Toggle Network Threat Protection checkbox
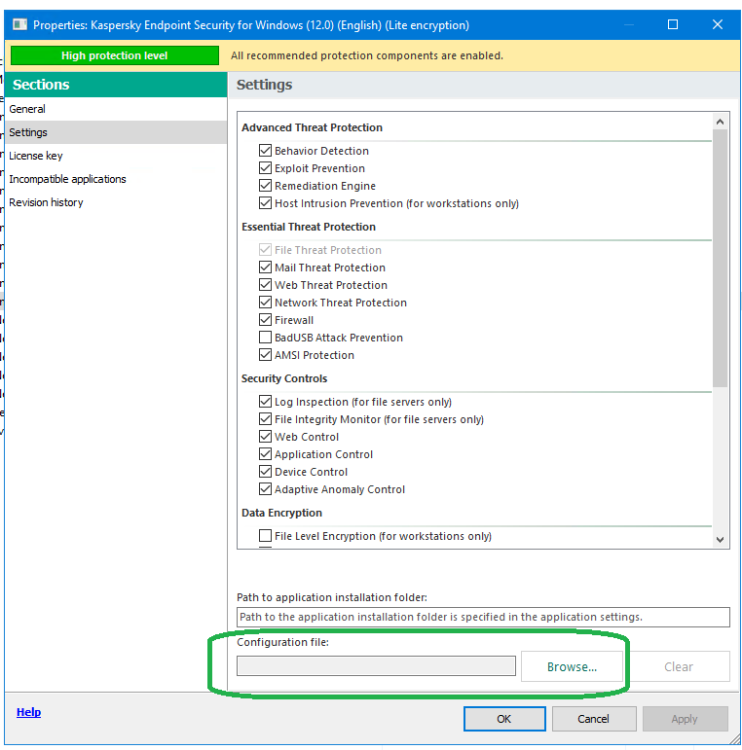The width and height of the screenshot is (742, 750). coord(265,302)
